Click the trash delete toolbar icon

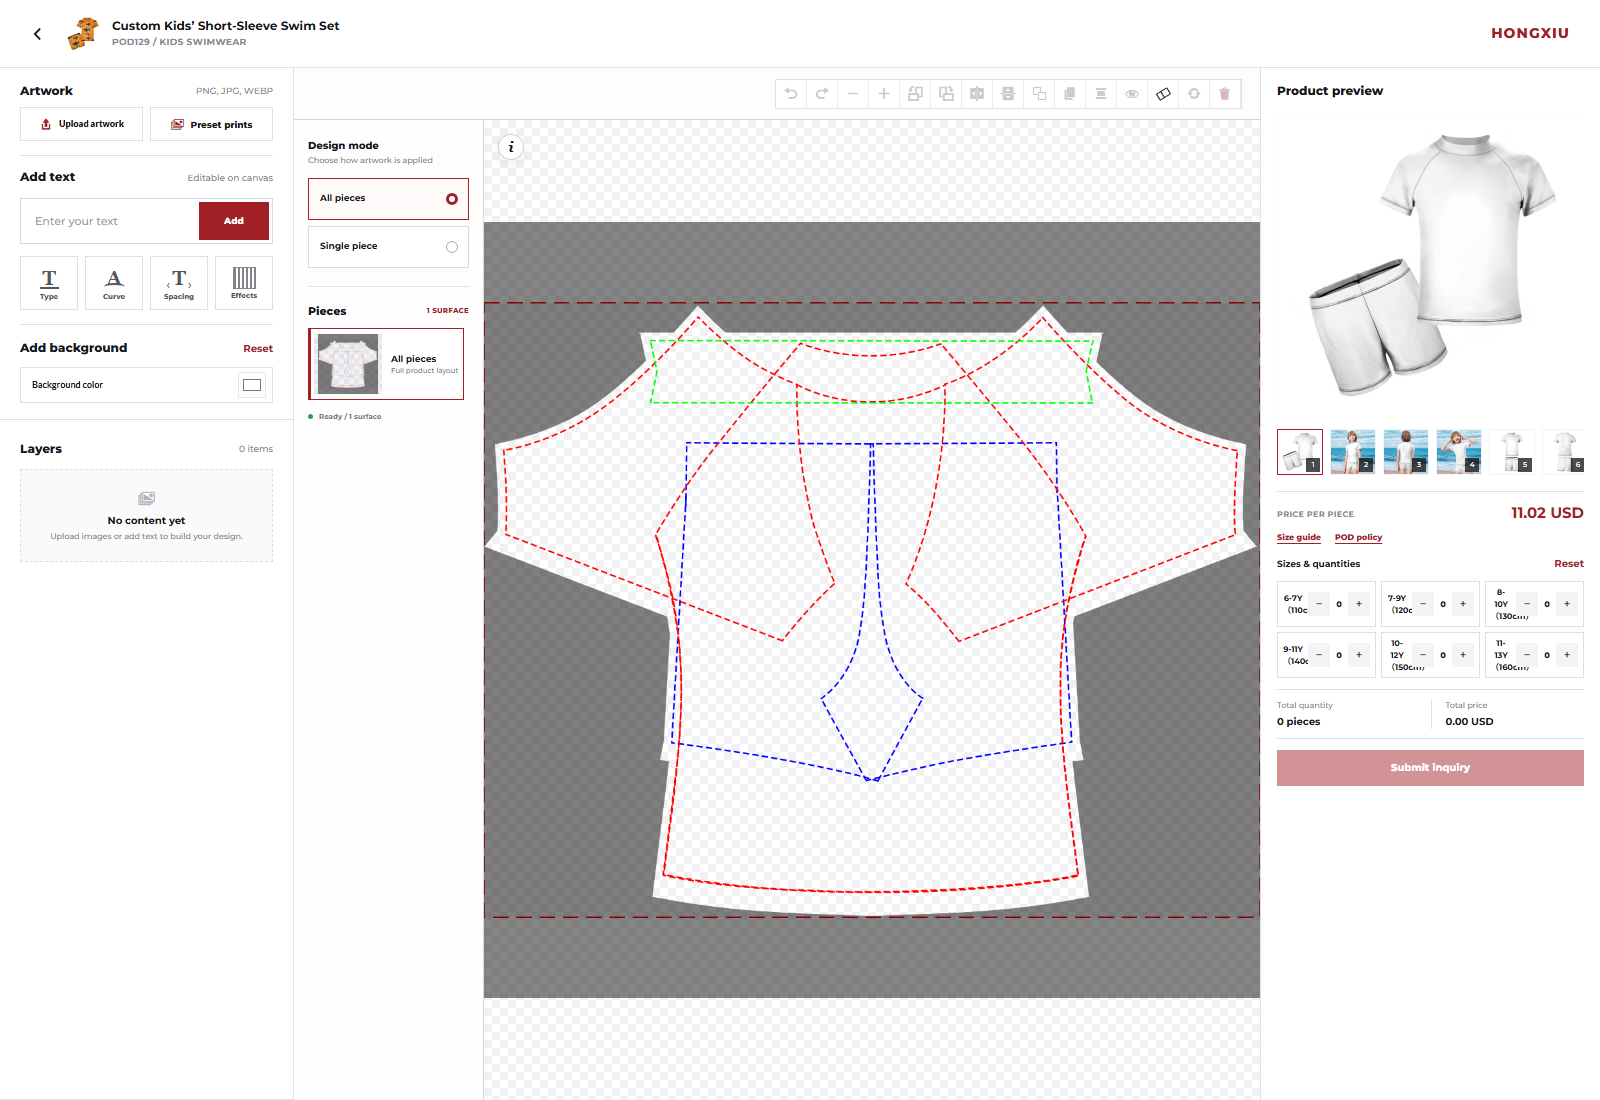point(1225,94)
